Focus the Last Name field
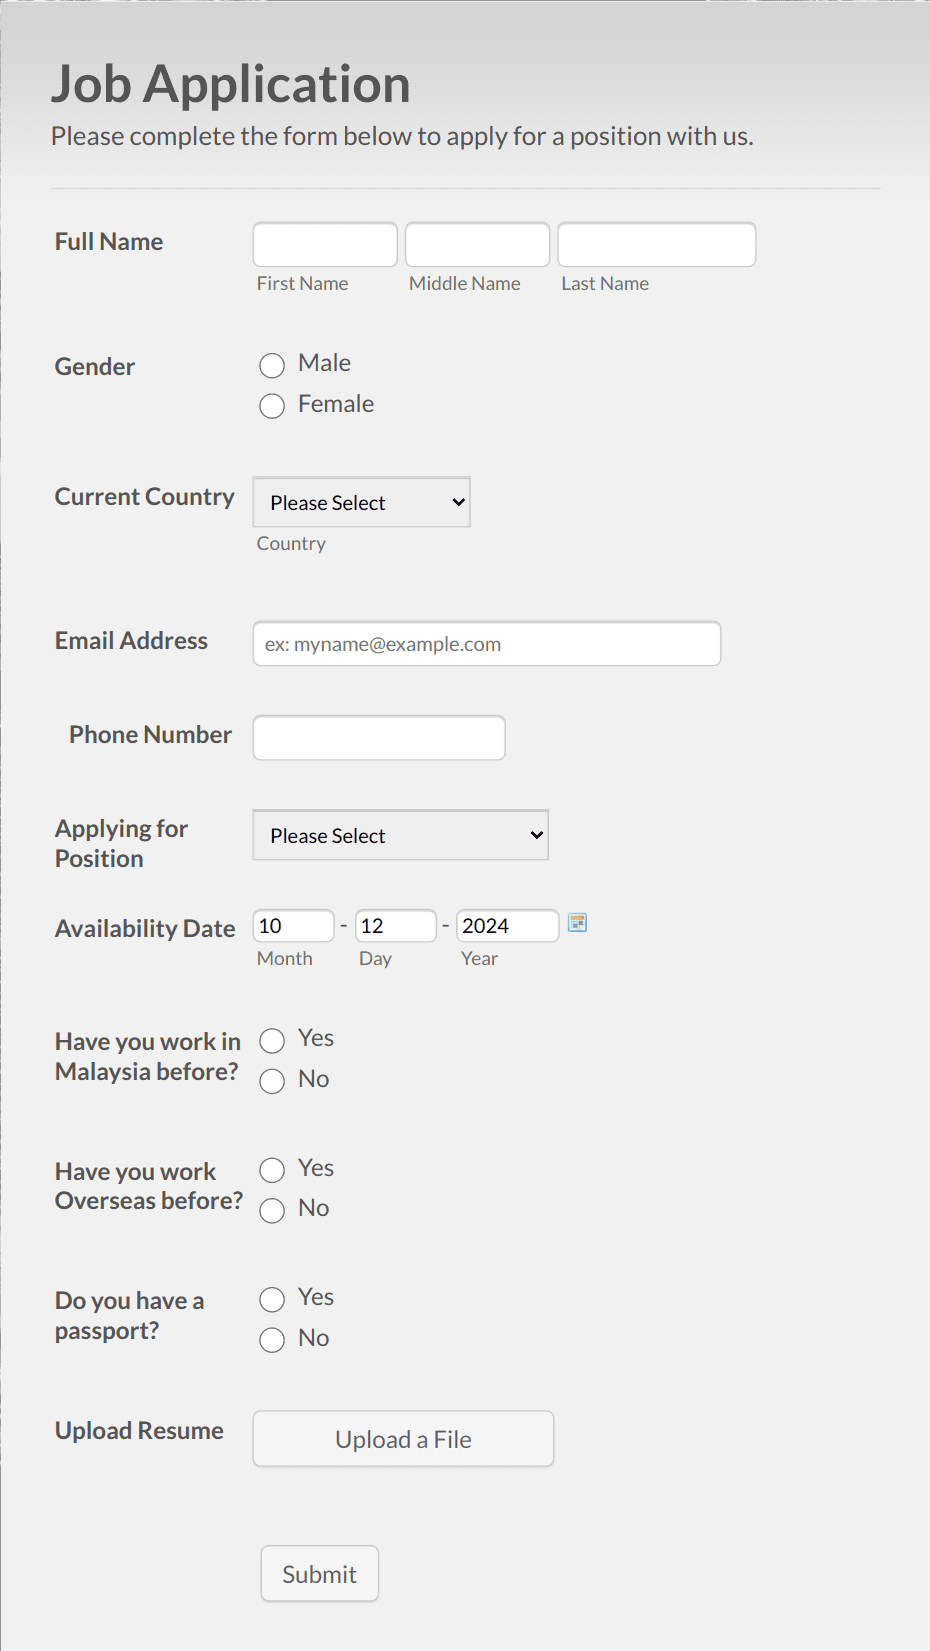Screen dimensions: 930x1651 click(656, 245)
